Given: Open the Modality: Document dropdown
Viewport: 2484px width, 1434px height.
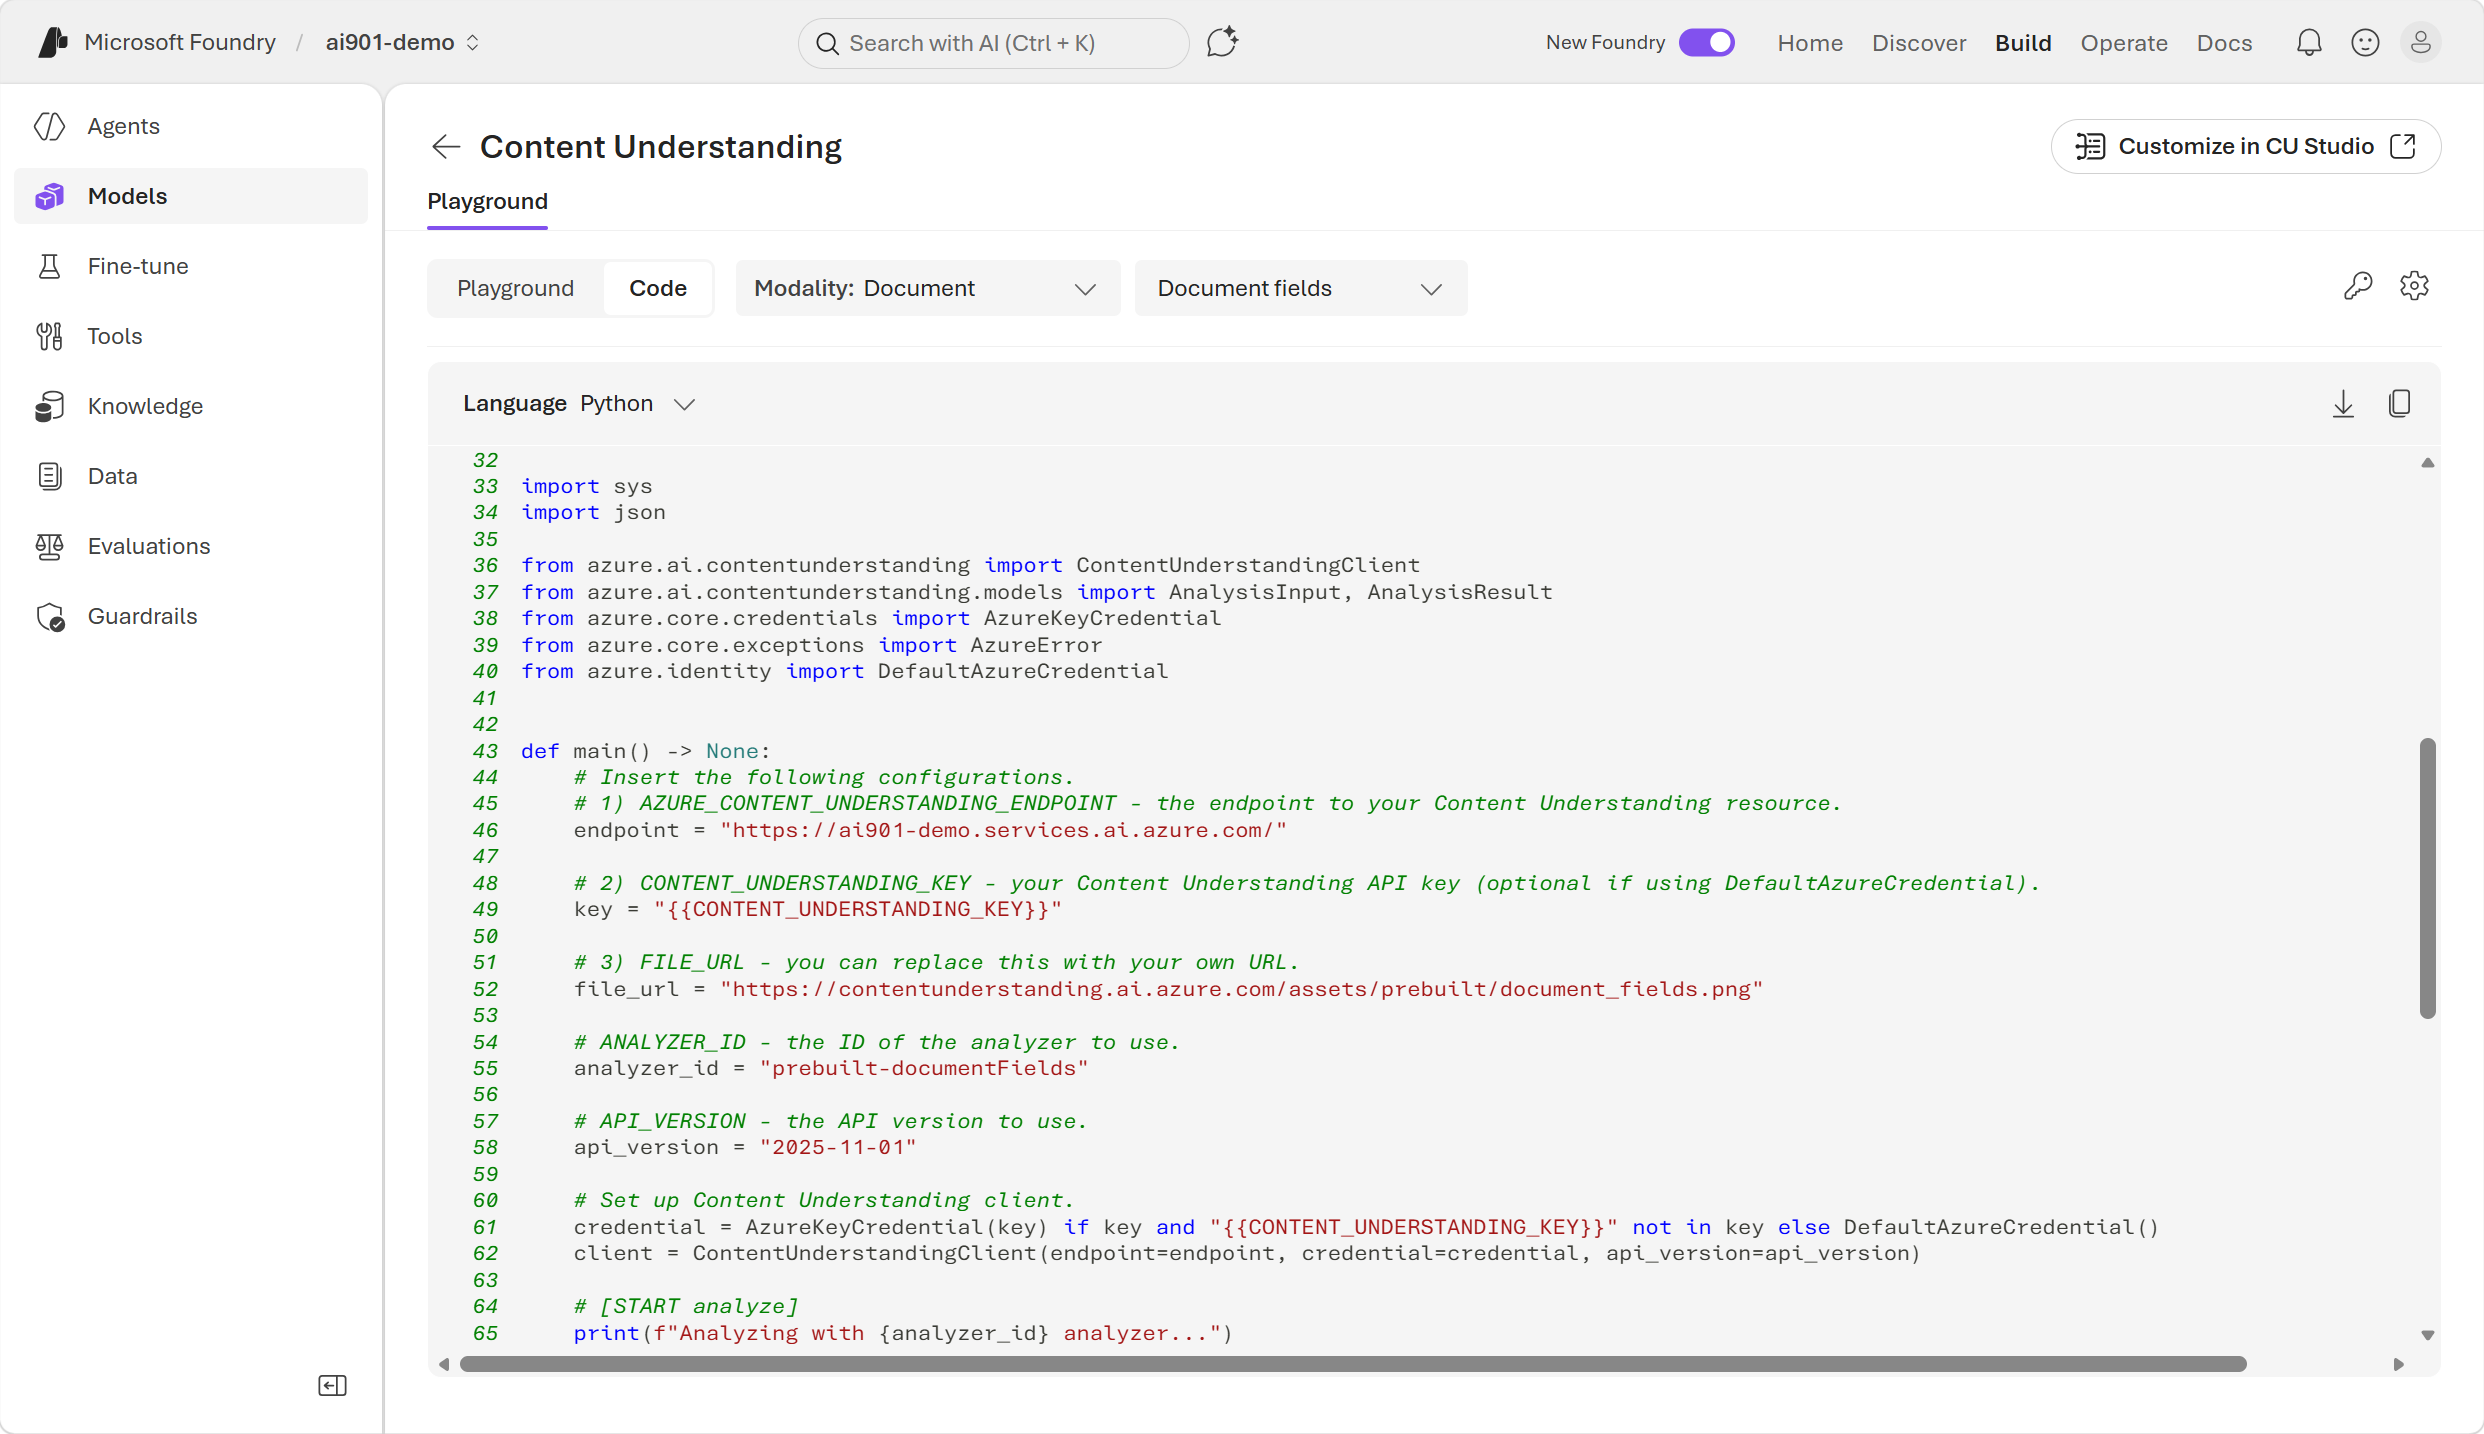Looking at the screenshot, I should tap(927, 288).
